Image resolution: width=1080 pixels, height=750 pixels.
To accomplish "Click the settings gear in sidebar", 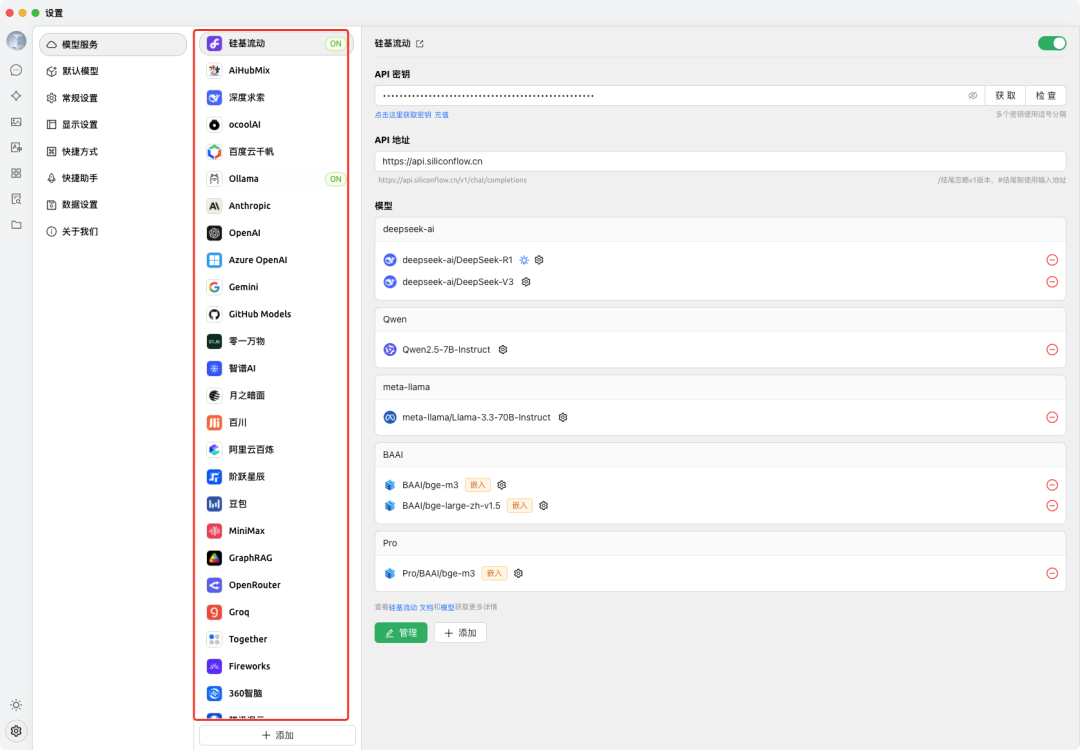I will (16, 731).
